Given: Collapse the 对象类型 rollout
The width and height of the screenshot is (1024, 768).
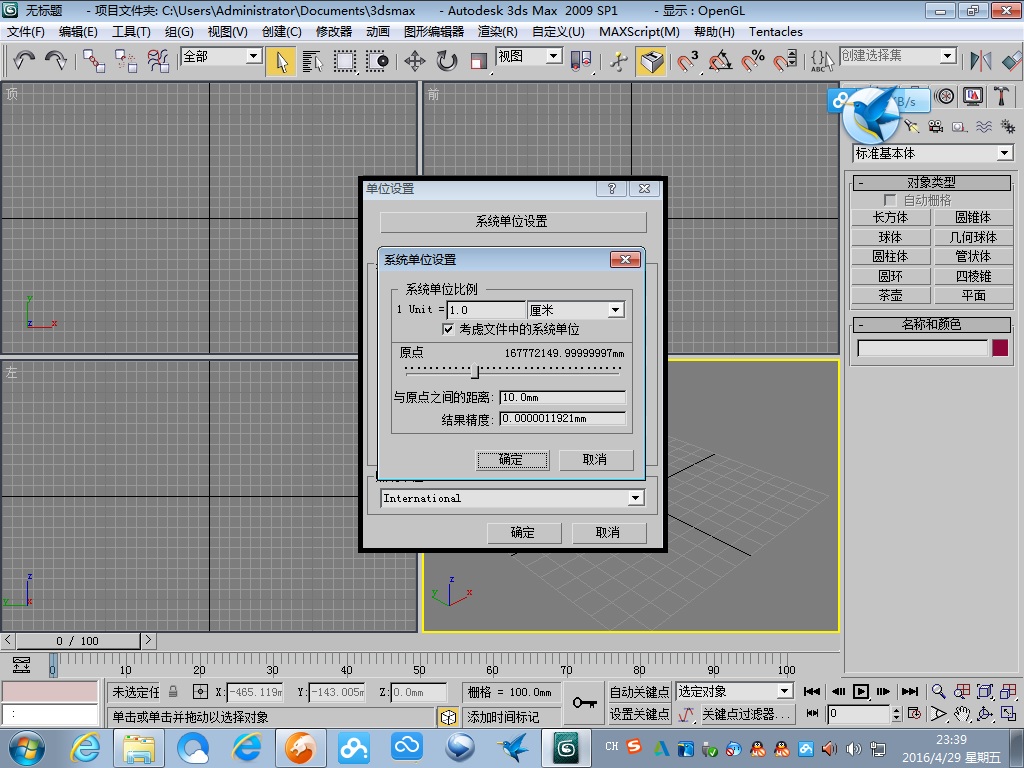Looking at the screenshot, I should (932, 182).
